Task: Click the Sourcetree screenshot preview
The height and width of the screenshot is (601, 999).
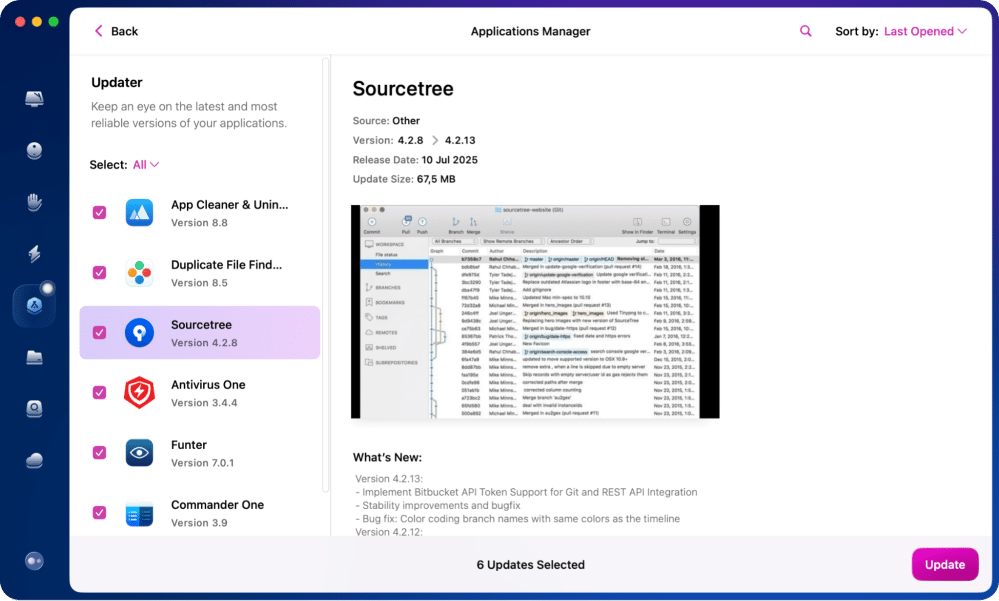Action: click(535, 311)
